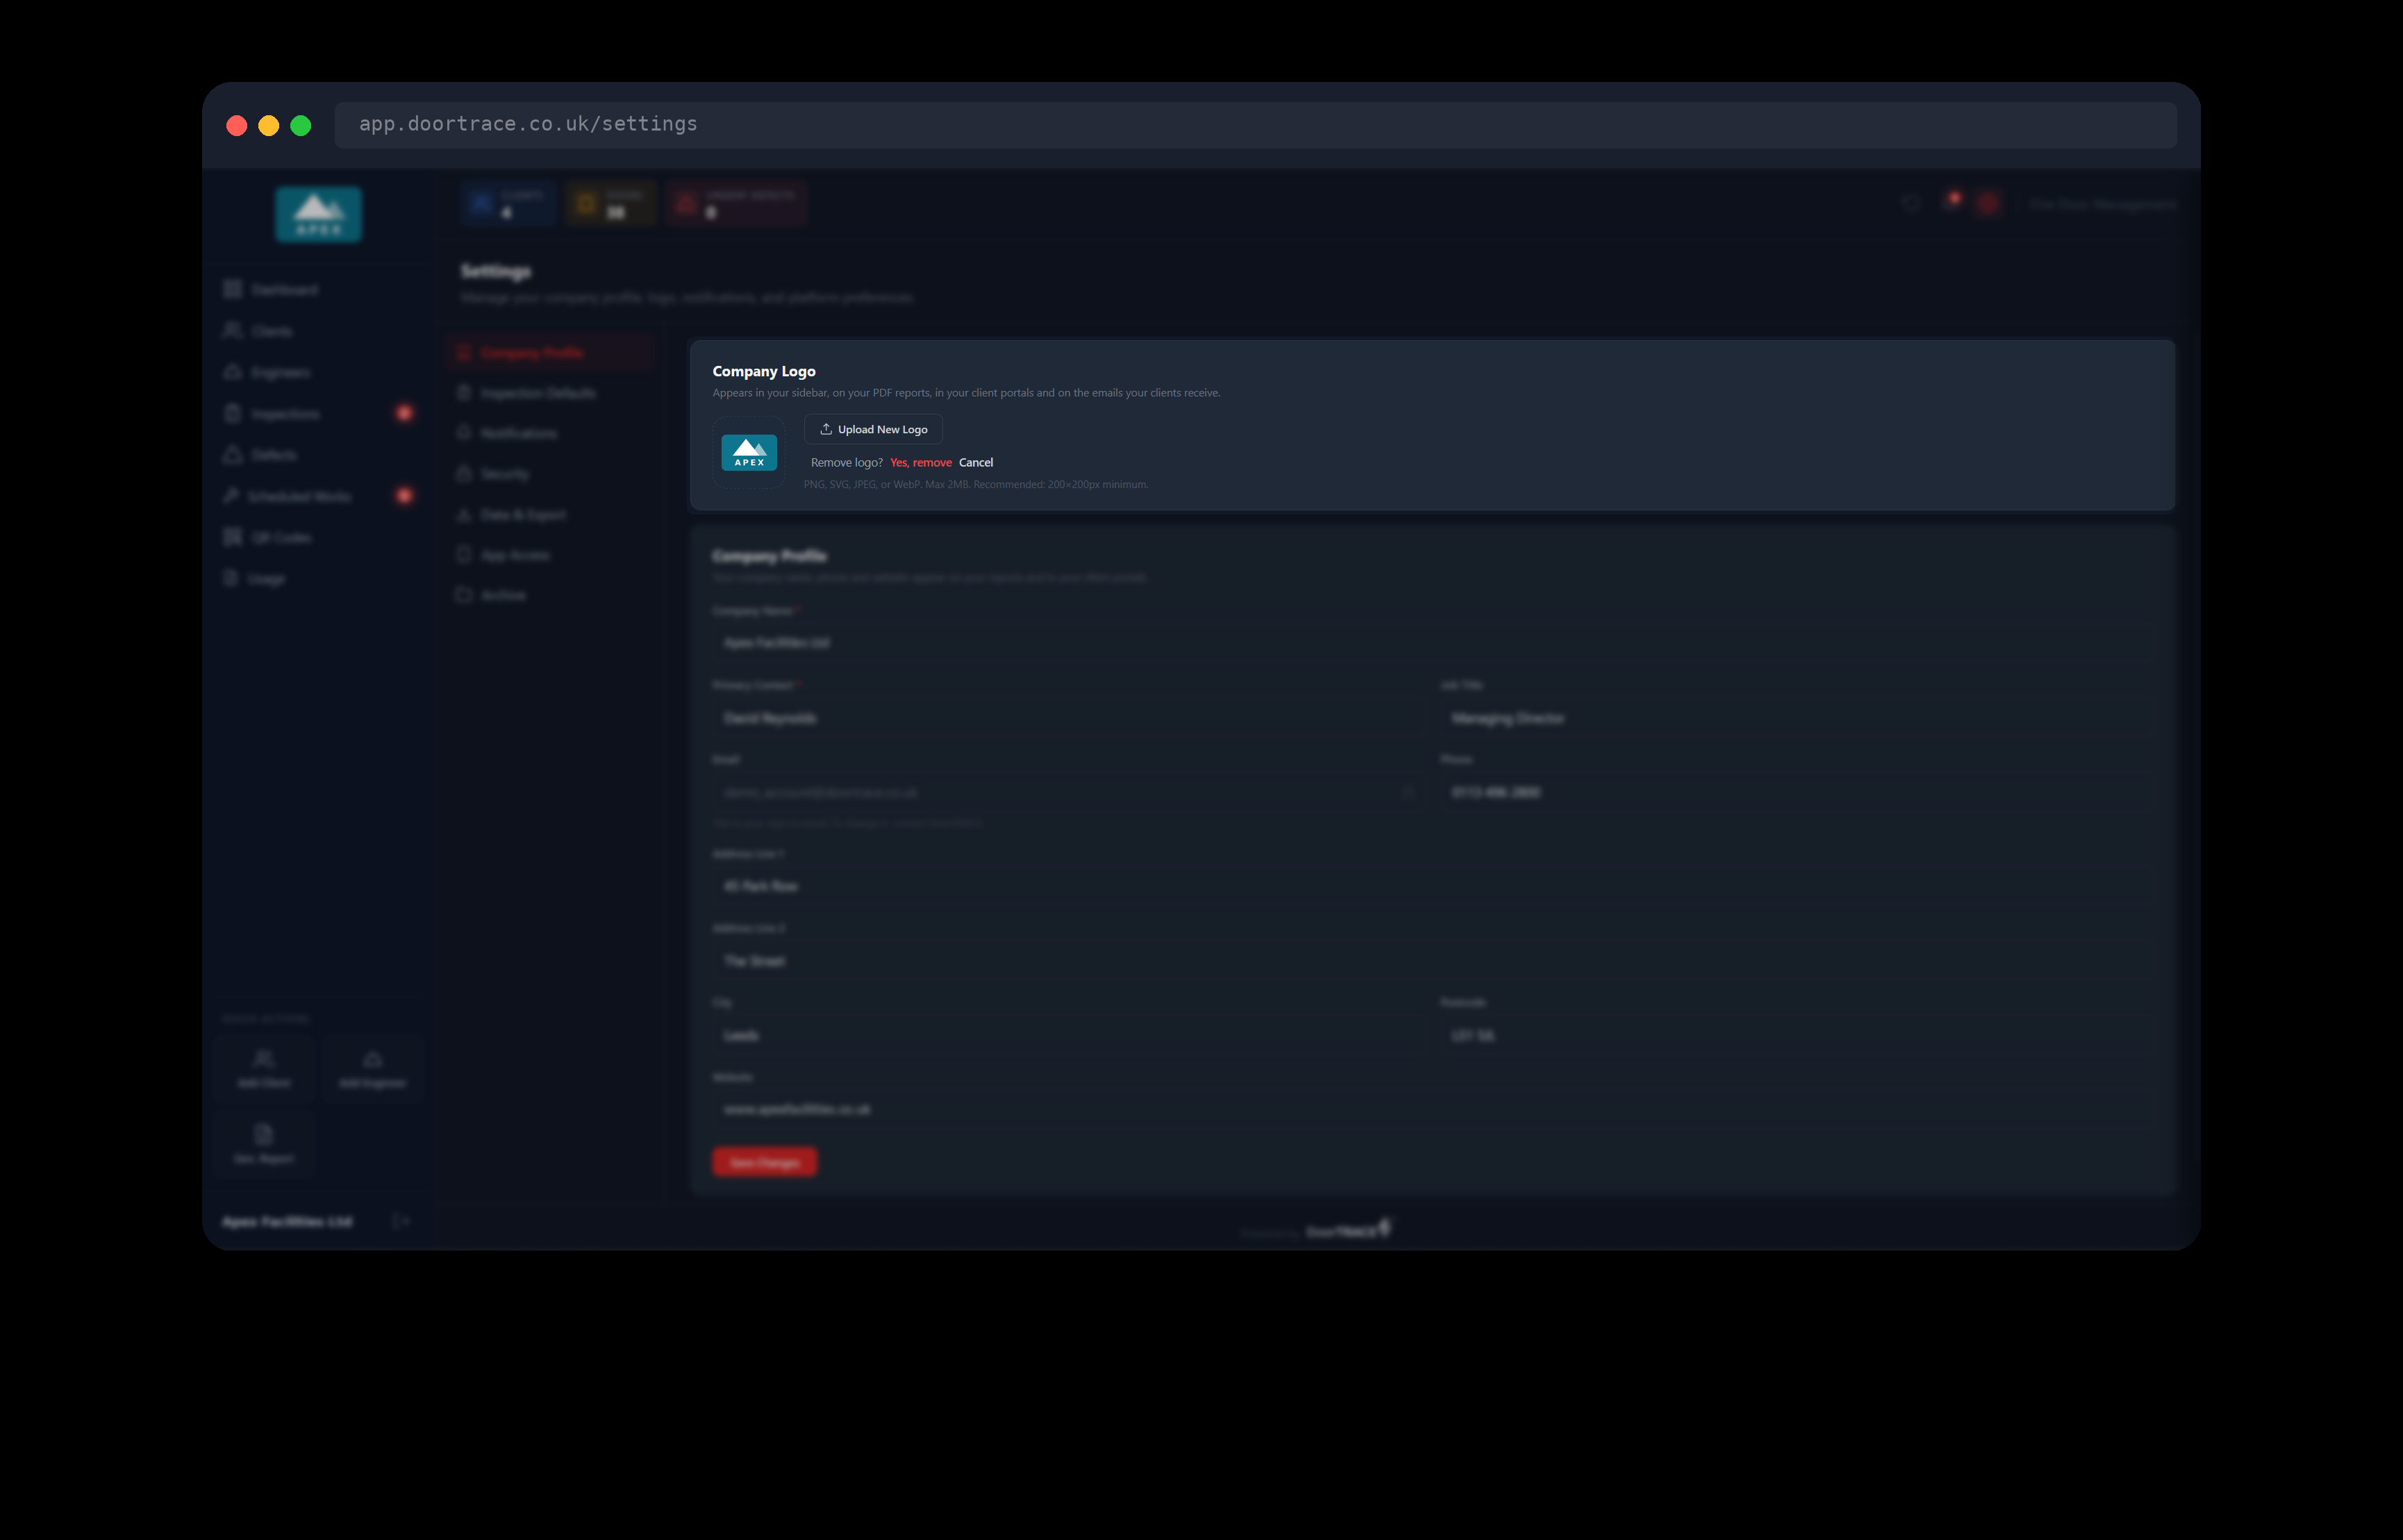Open the Notifications settings tab
This screenshot has width=2403, height=1540.
click(x=551, y=433)
